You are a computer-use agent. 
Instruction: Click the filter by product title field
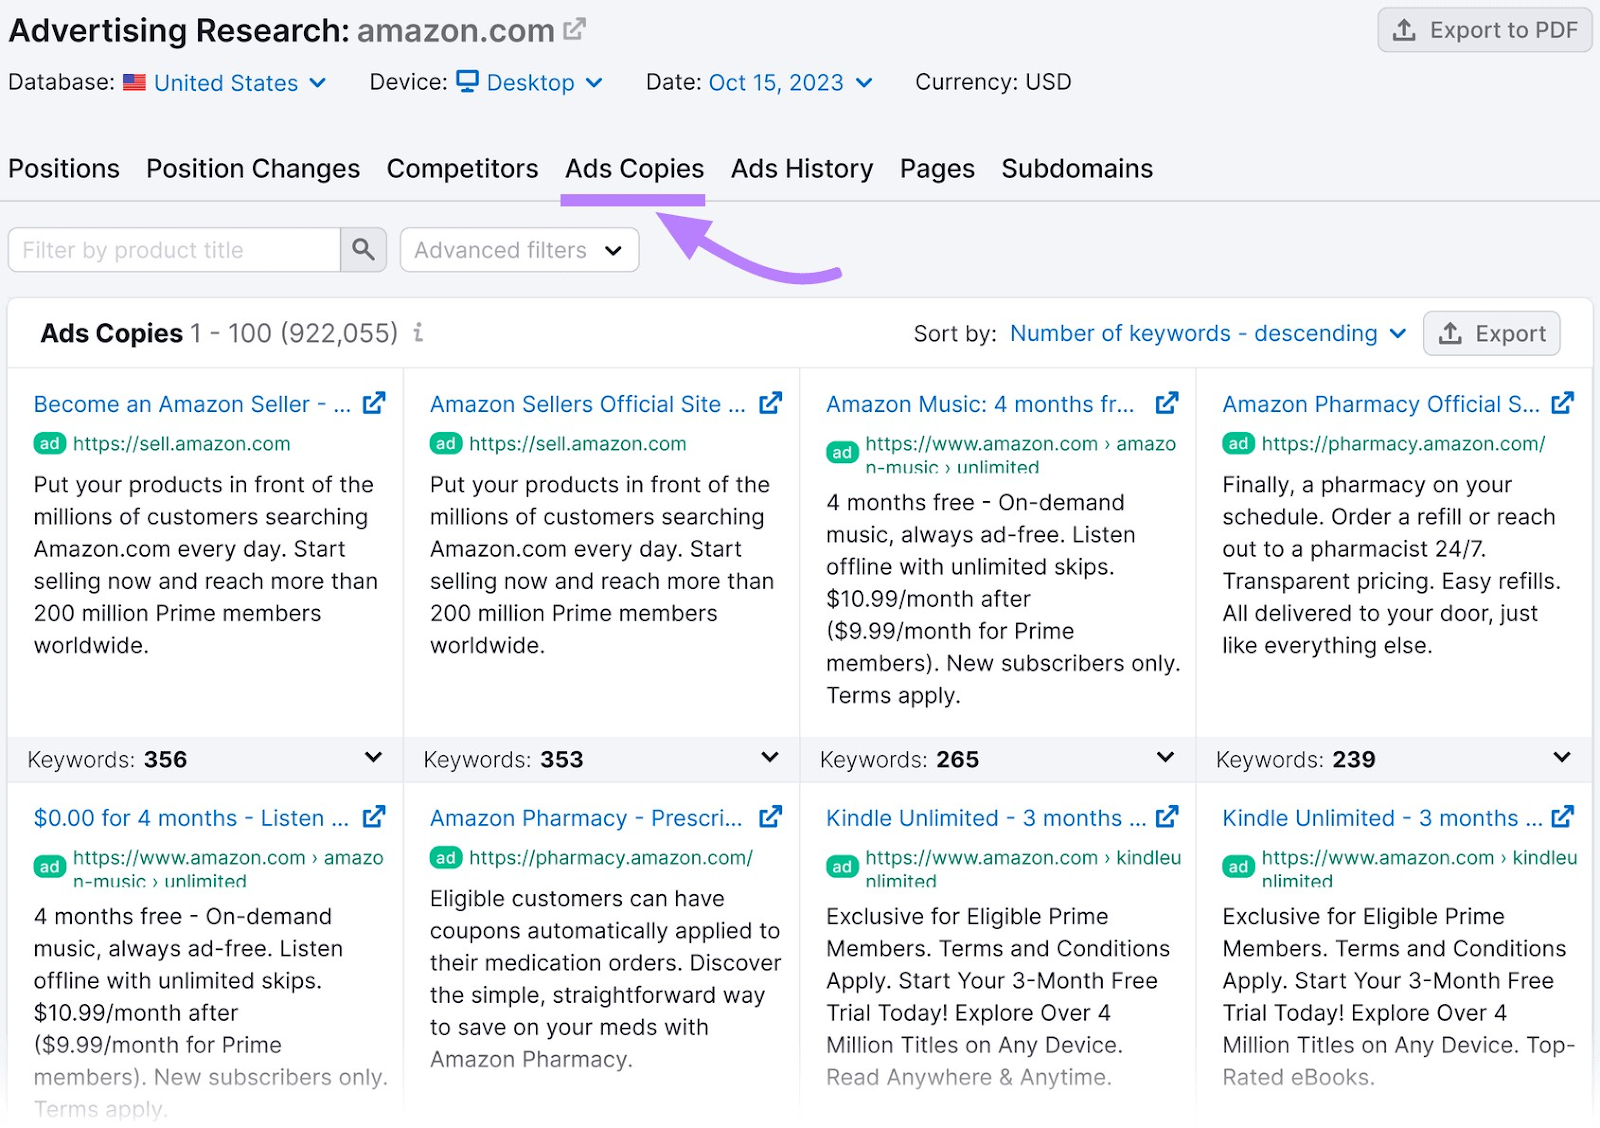click(x=170, y=250)
